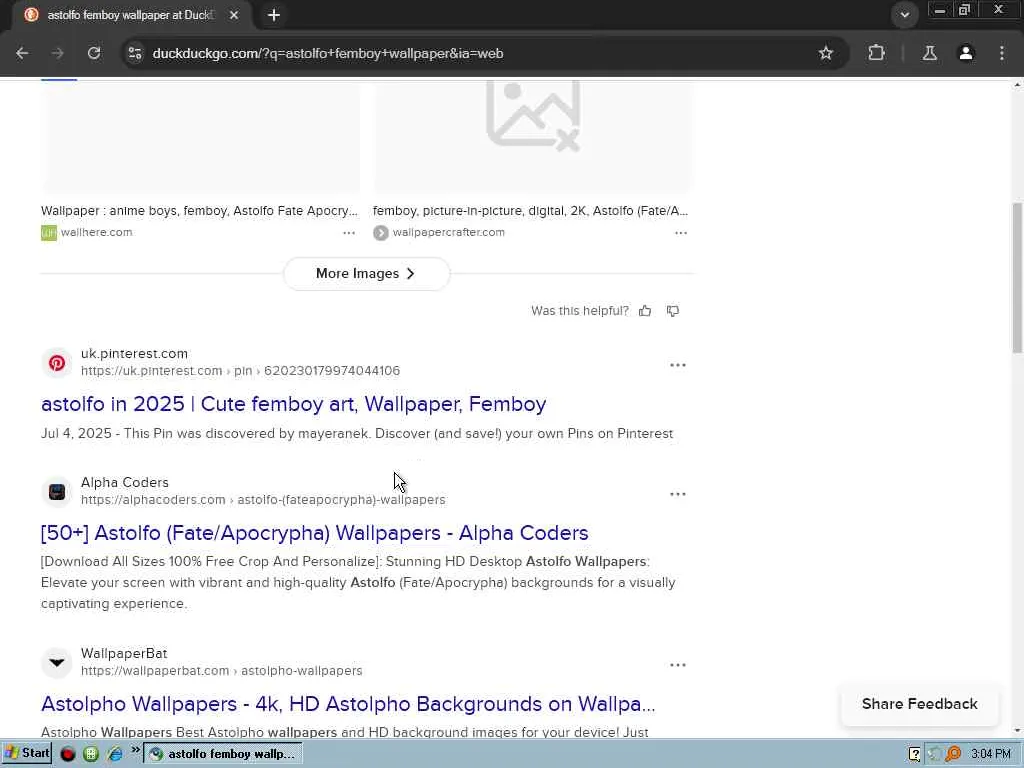Click the wallhere.com source link
The height and width of the screenshot is (768, 1024).
96,232
